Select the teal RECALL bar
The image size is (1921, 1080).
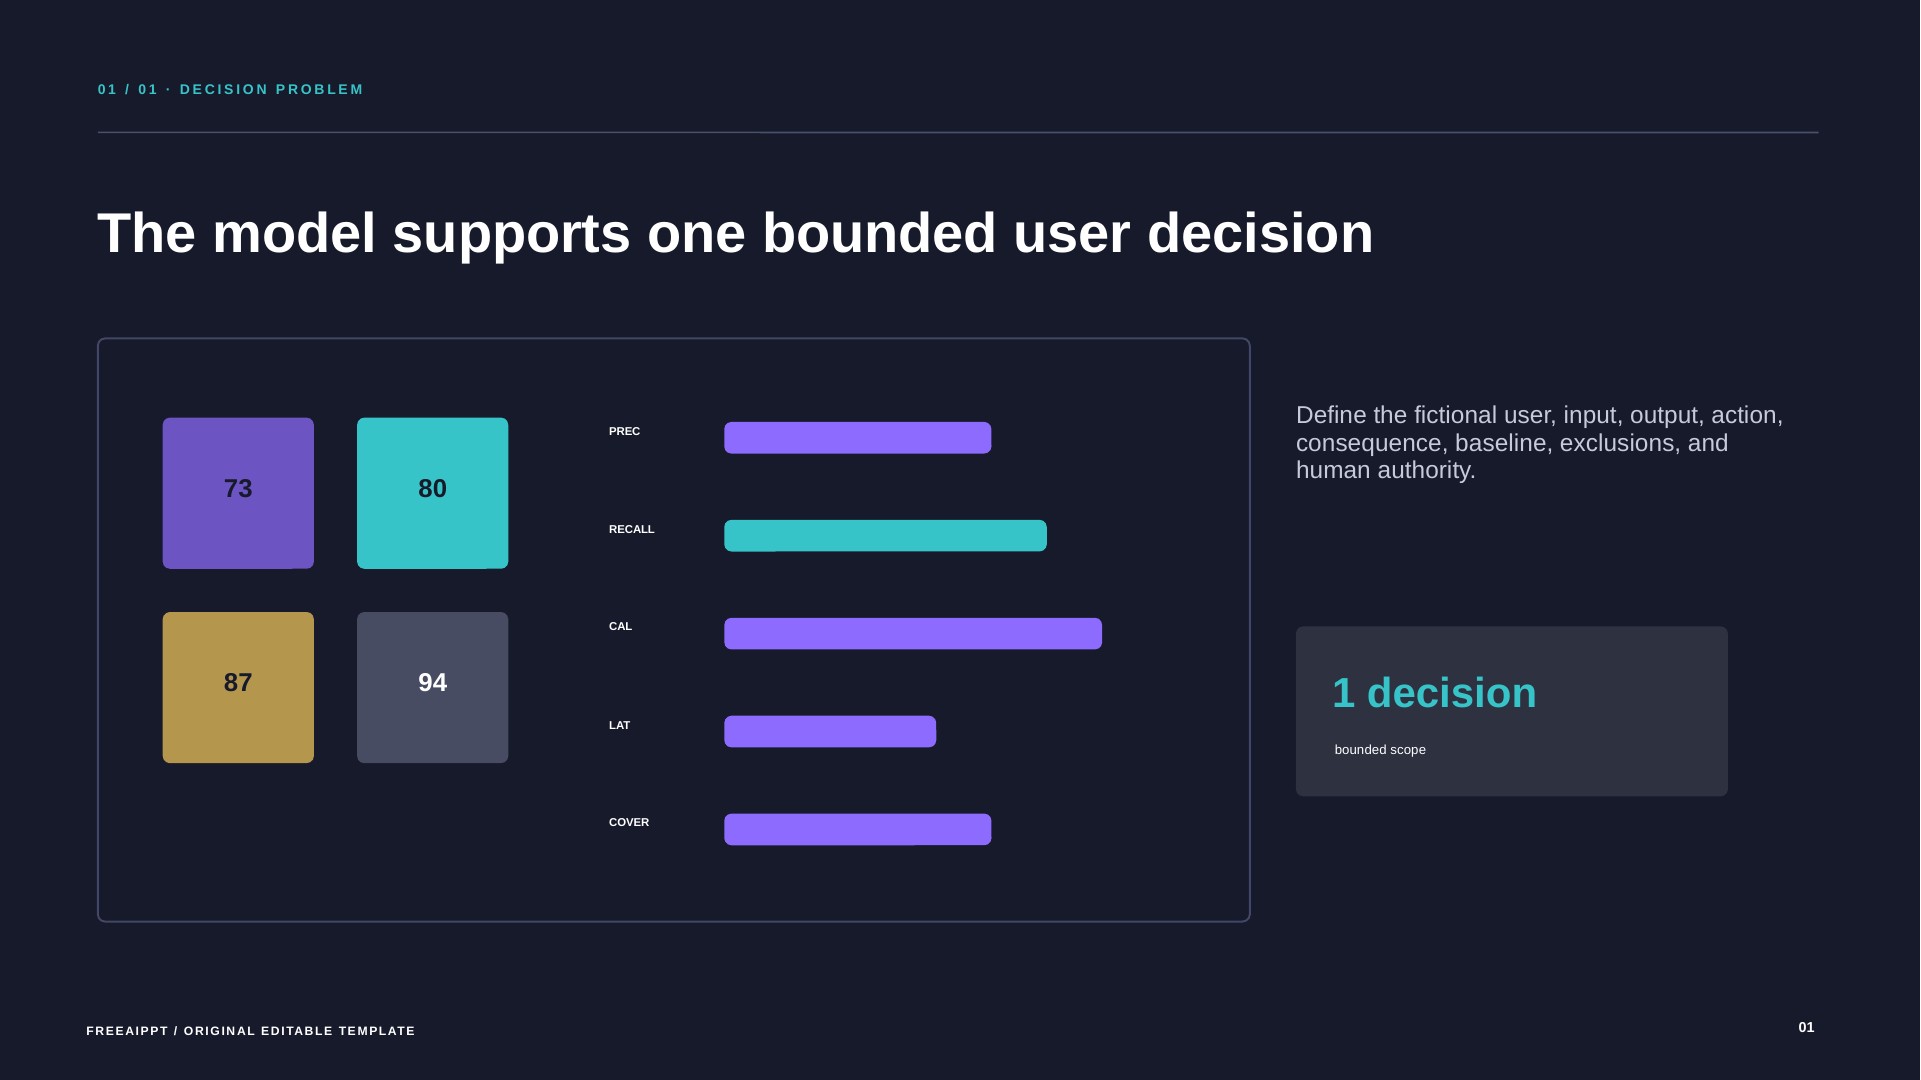pos(885,536)
